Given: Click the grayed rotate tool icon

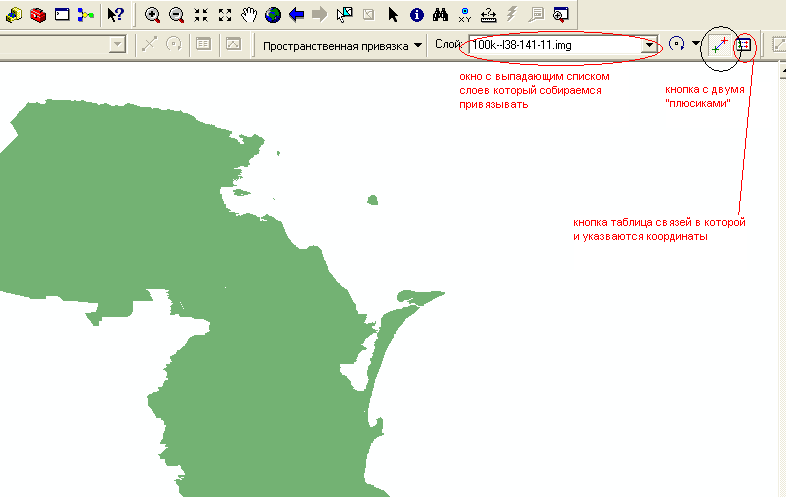Looking at the screenshot, I should tap(173, 44).
